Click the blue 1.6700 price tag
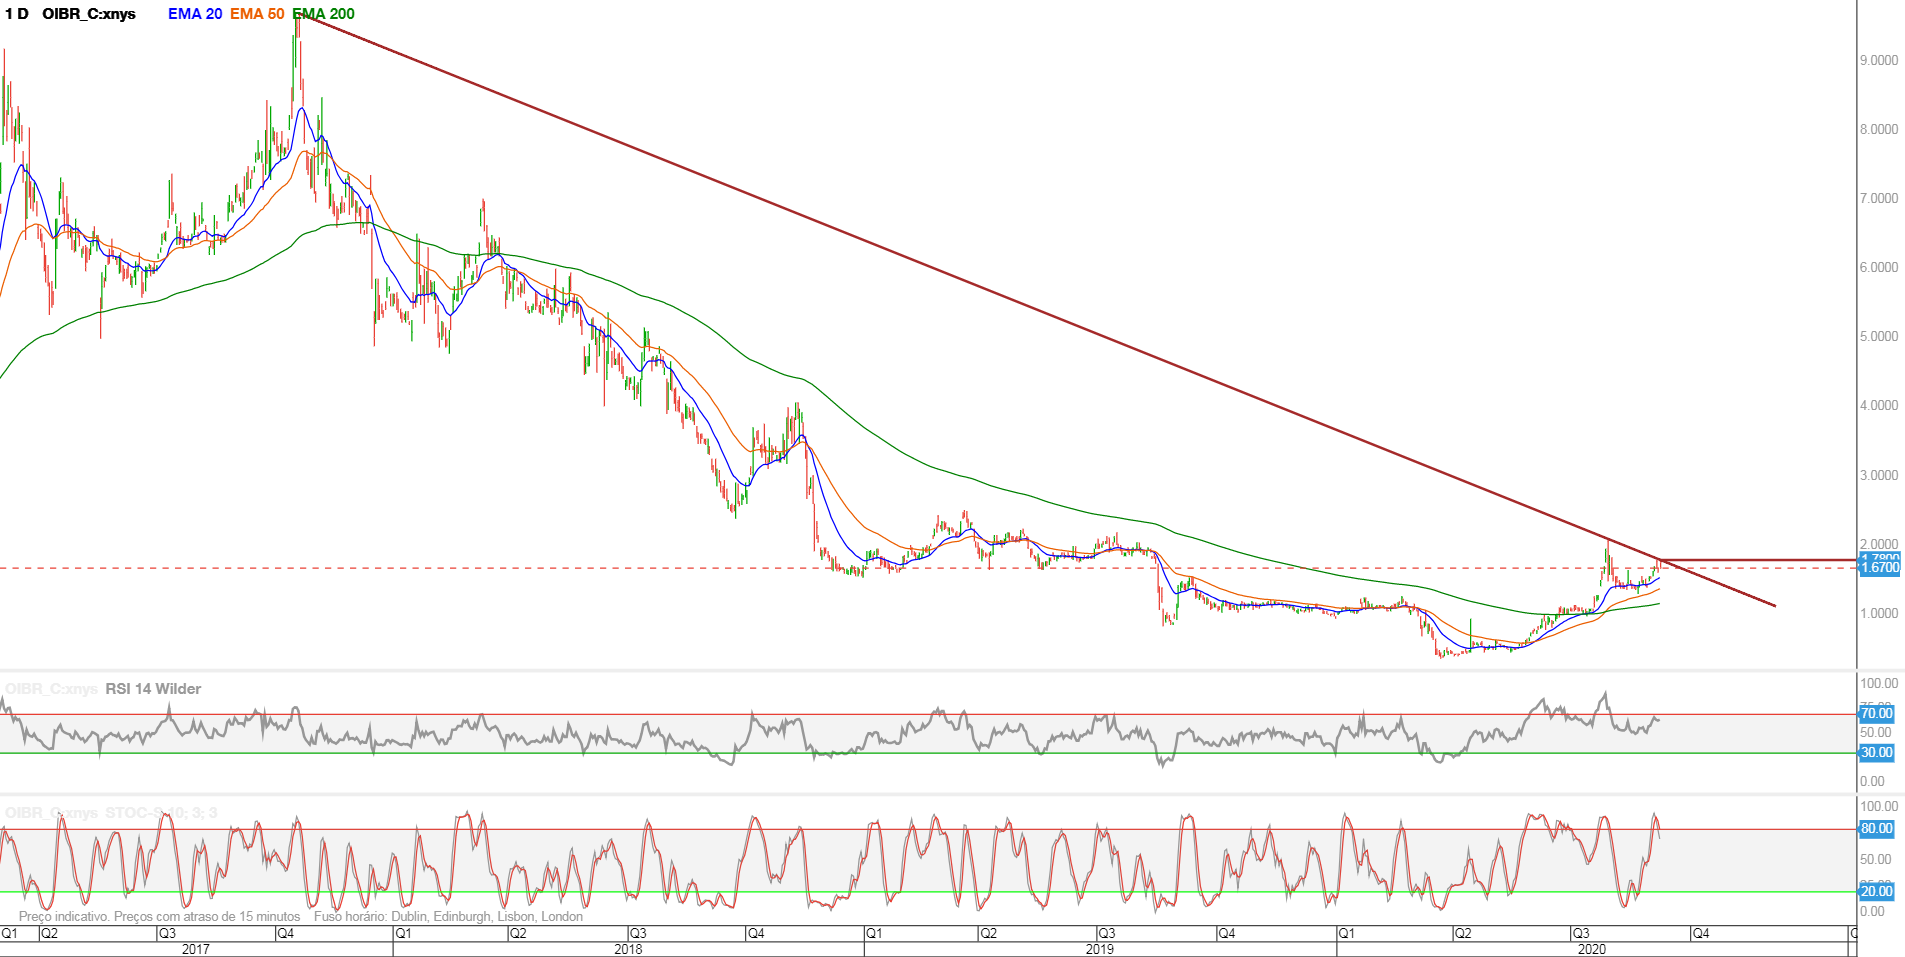This screenshot has height=957, width=1905. (x=1879, y=568)
